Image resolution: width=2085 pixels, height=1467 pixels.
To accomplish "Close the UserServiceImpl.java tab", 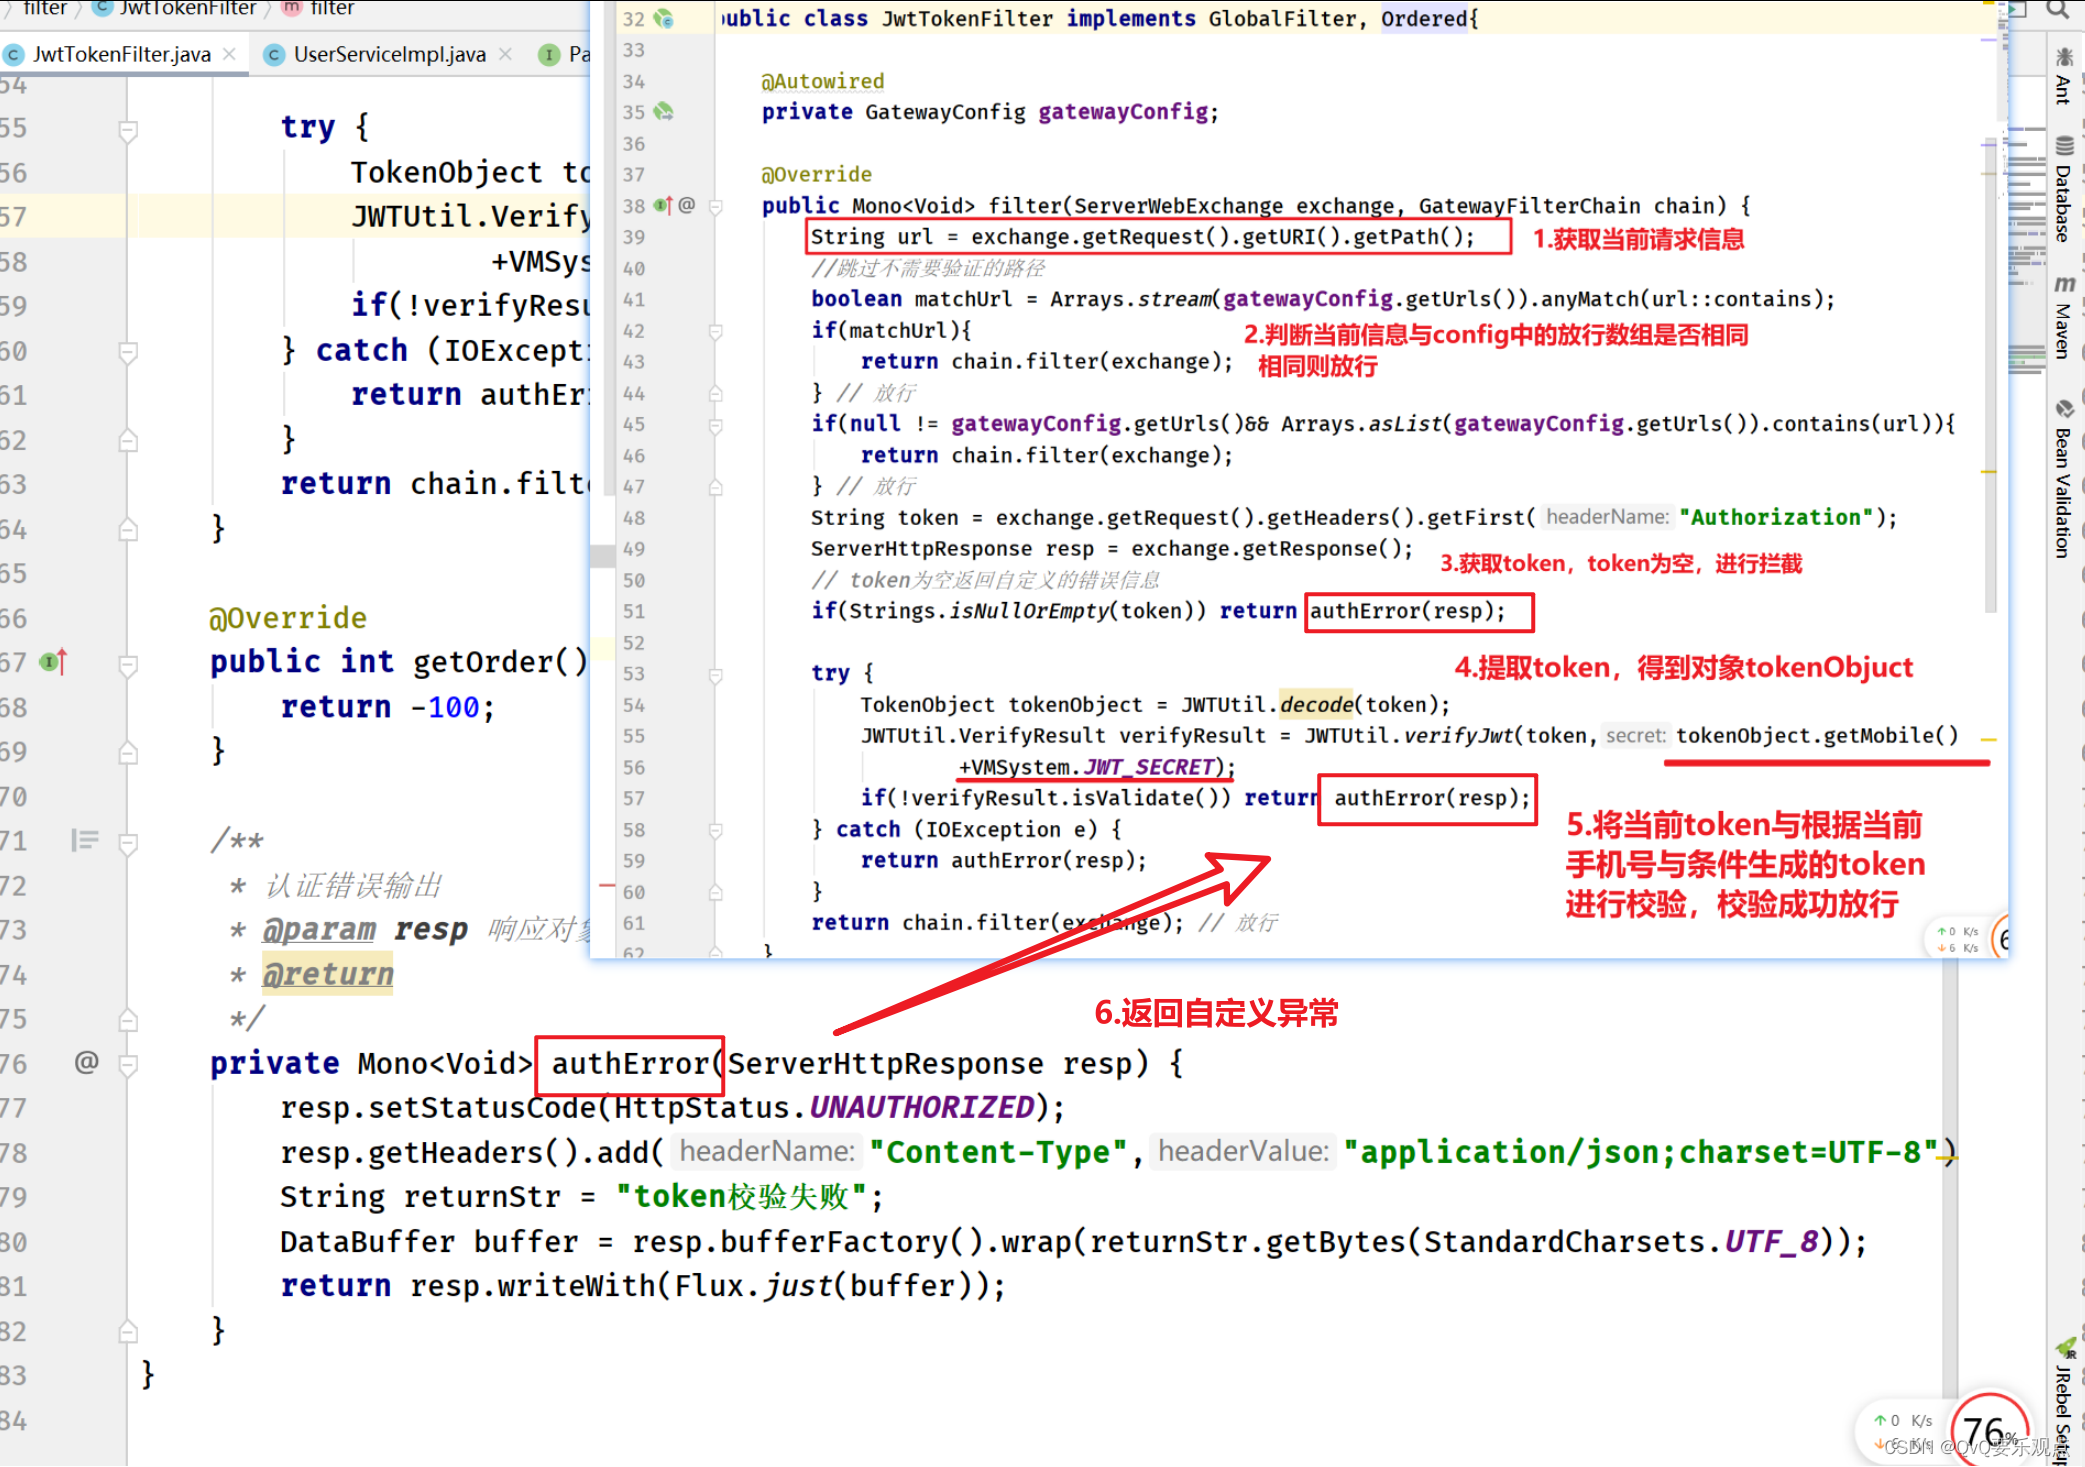I will pos(505,54).
